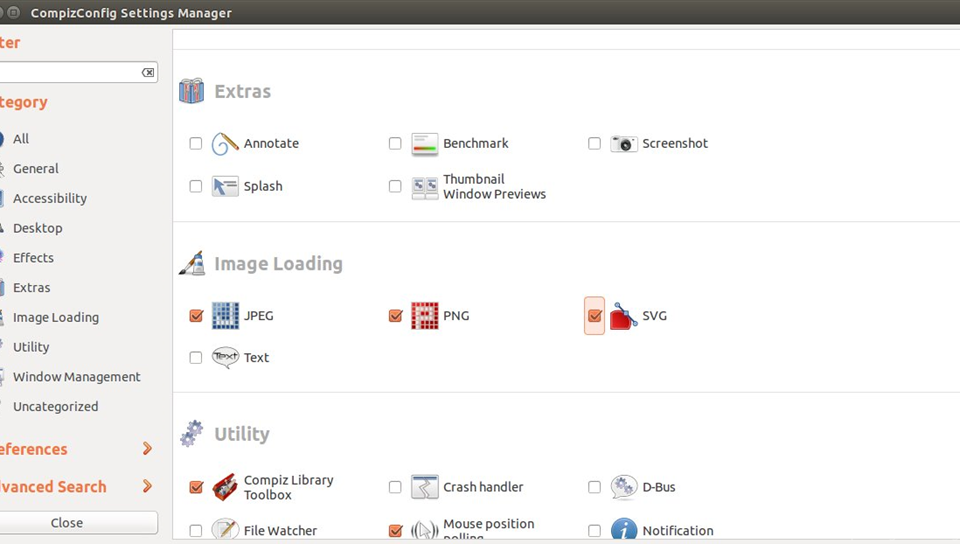This screenshot has height=544, width=960.
Task: Disable the JPEG checkbox
Action: [x=196, y=316]
